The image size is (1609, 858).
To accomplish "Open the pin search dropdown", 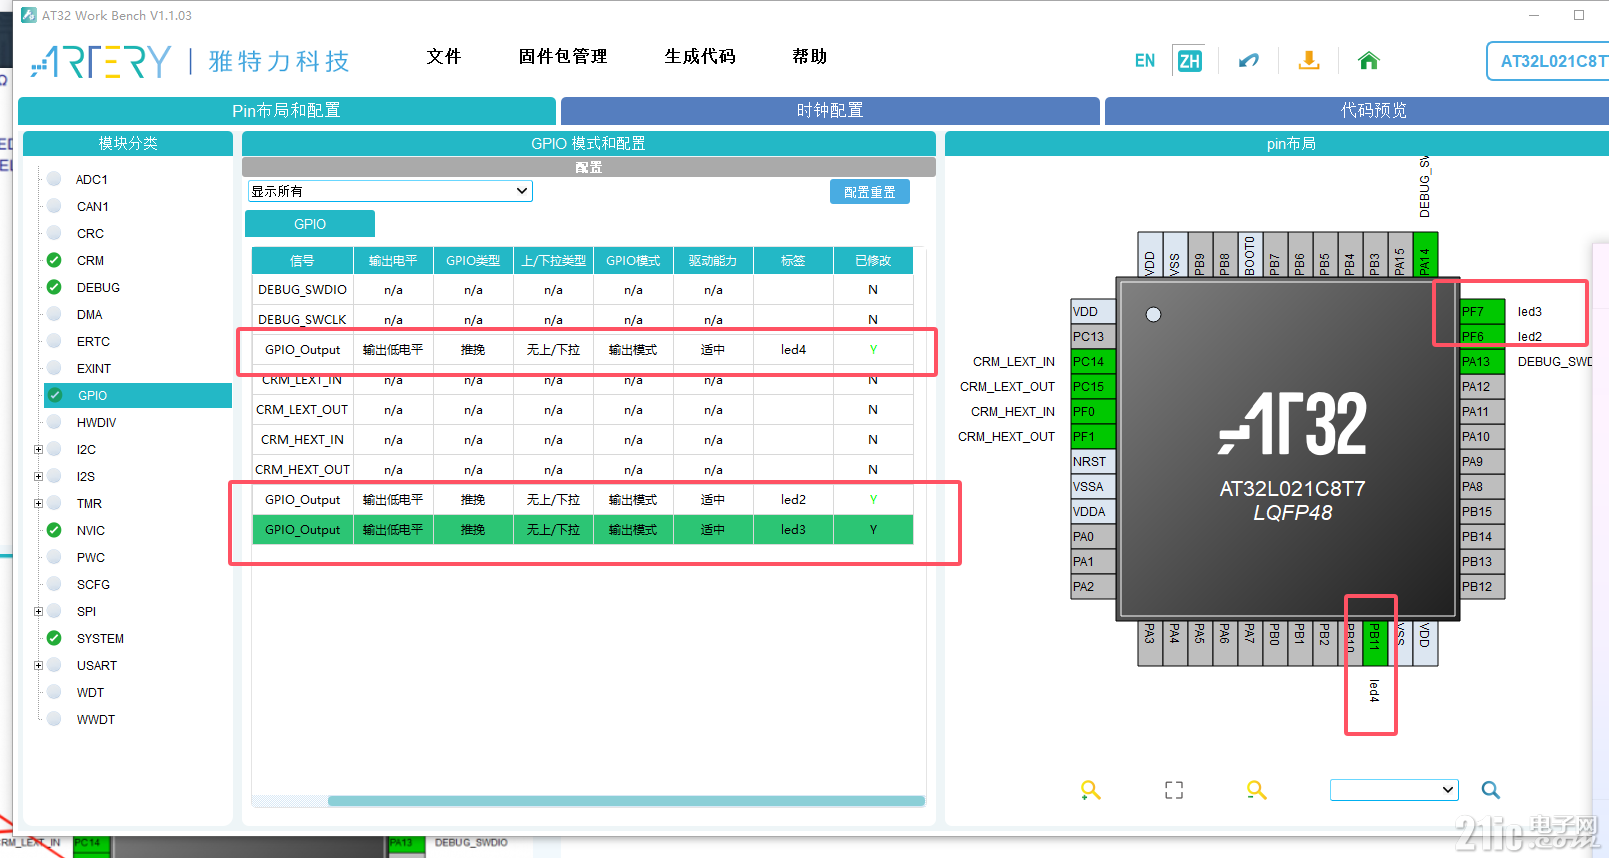I will click(x=1394, y=790).
